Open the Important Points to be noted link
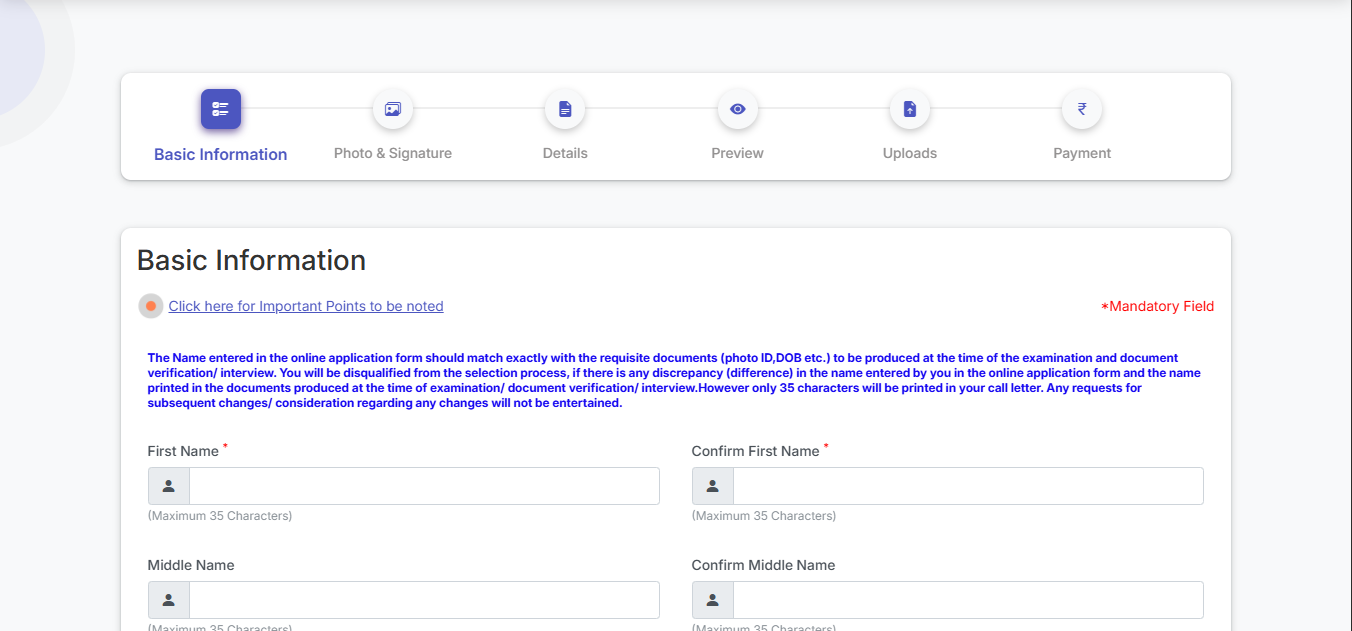 point(305,306)
